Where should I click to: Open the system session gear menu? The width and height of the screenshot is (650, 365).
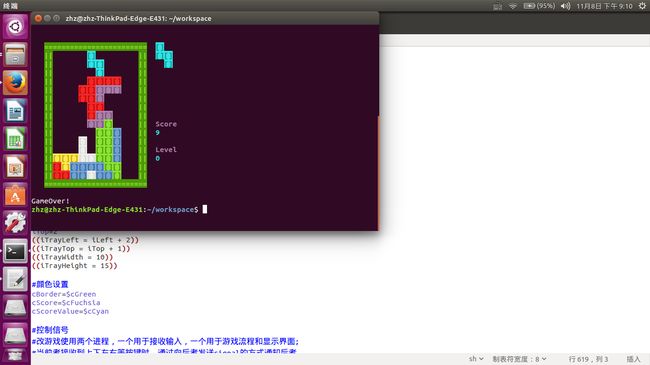pyautogui.click(x=643, y=6)
